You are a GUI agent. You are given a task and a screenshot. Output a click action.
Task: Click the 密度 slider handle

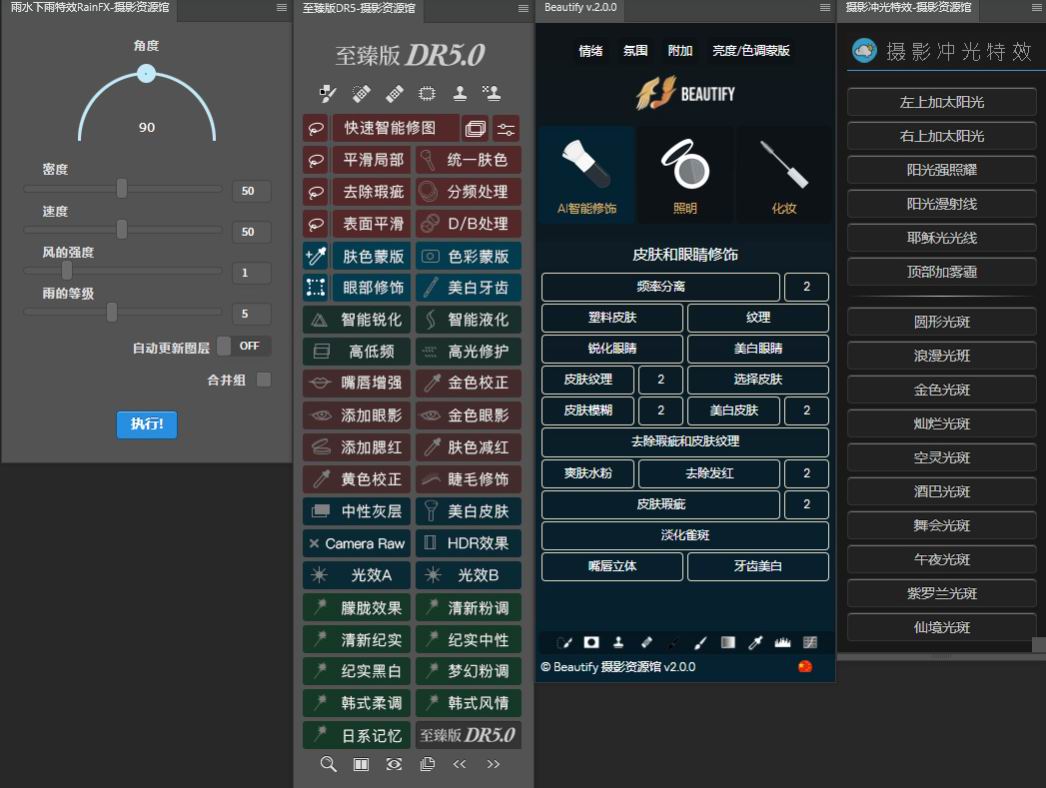(122, 189)
